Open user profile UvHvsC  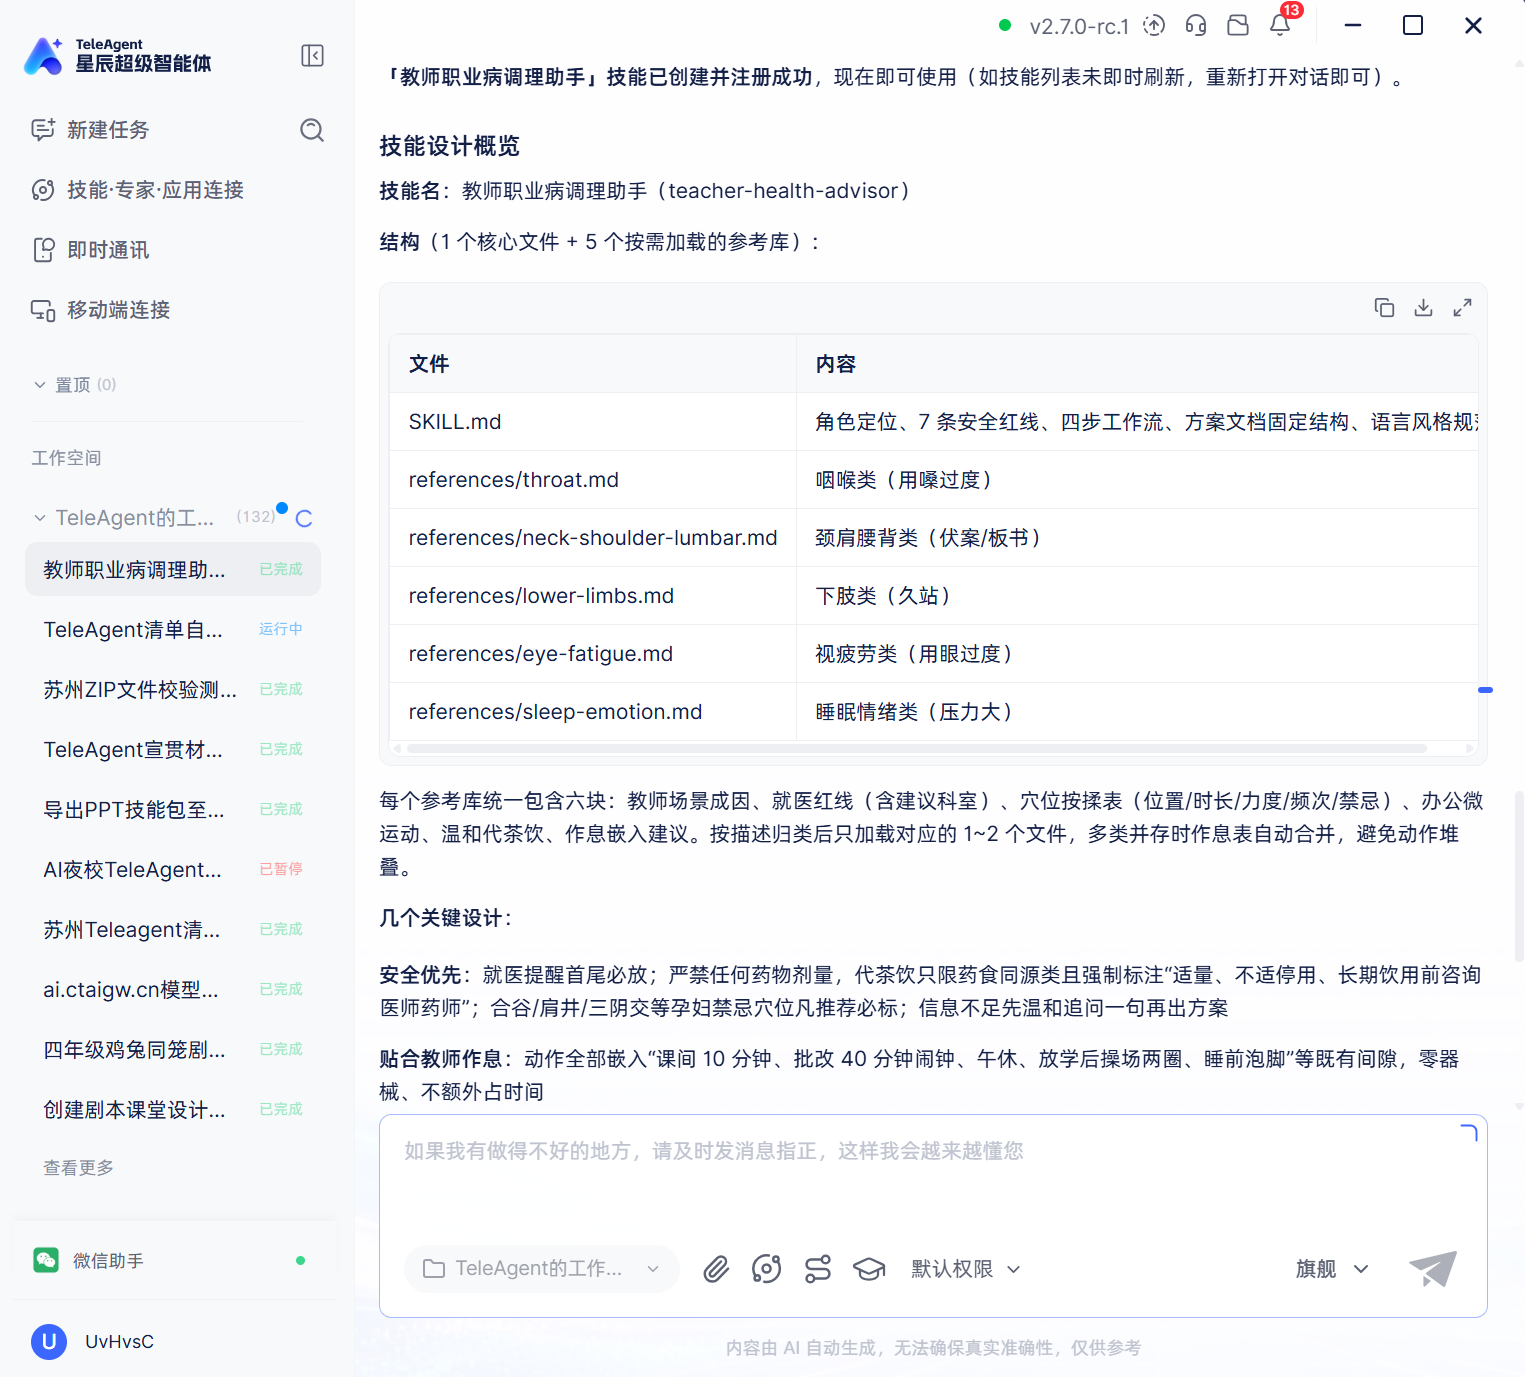(x=92, y=1342)
